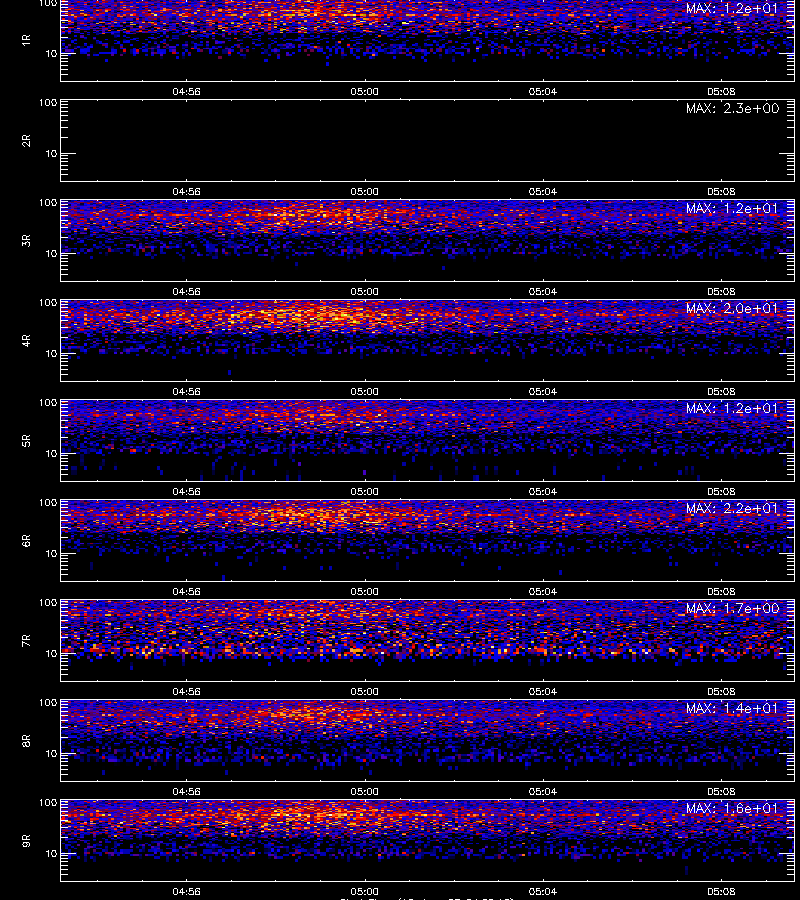
Task: Select the MAX: 2.2e+01 text in panel 6R
Action: pos(732,509)
